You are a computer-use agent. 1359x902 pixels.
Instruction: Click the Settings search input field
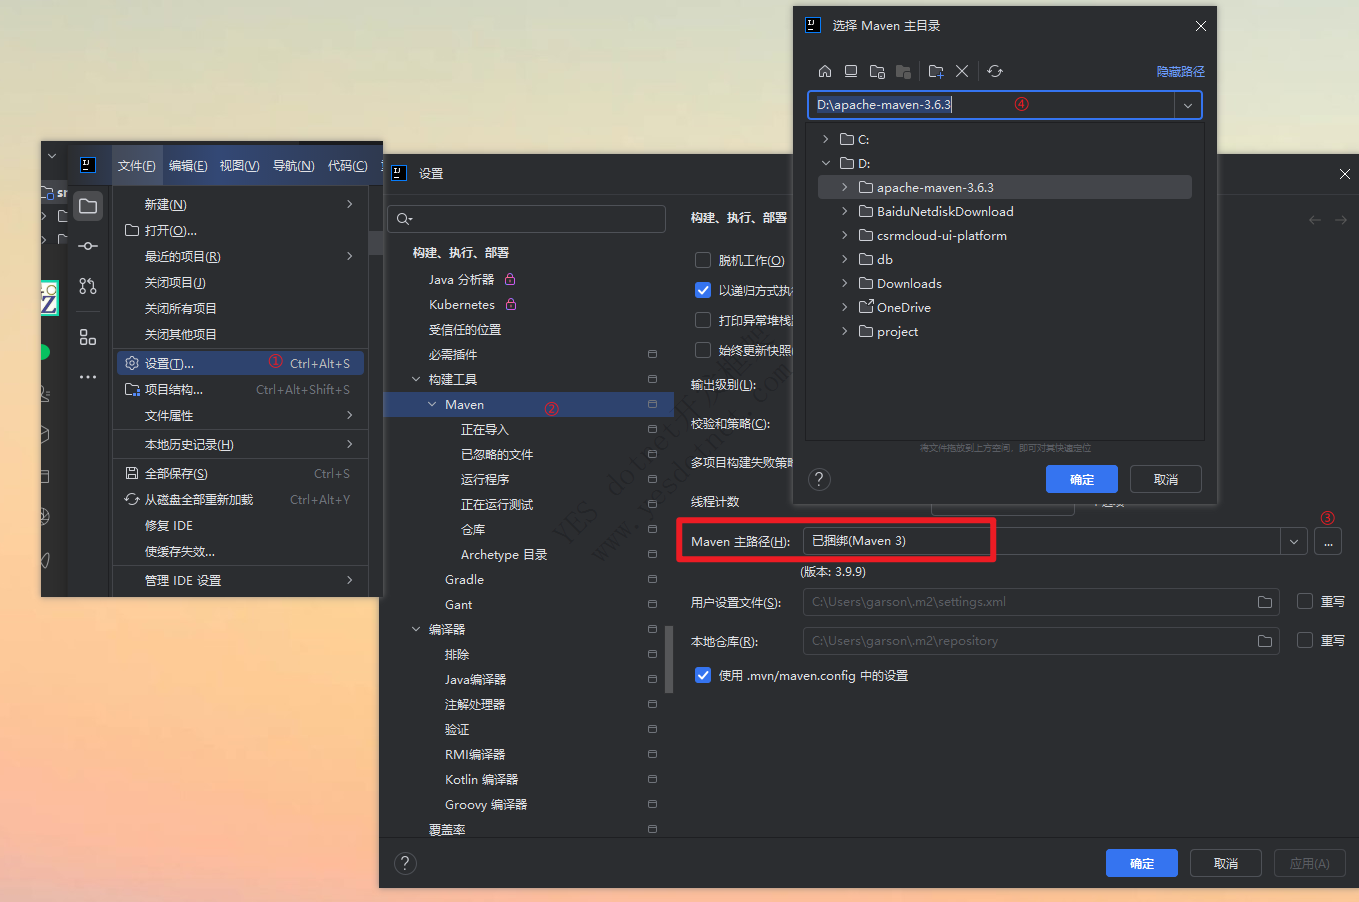(526, 219)
